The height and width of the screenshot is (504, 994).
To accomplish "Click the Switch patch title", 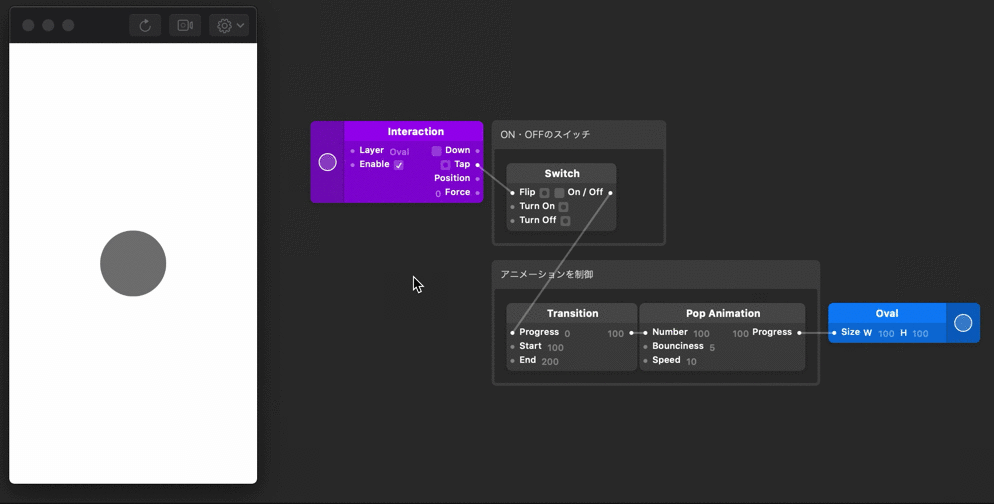I will [562, 173].
